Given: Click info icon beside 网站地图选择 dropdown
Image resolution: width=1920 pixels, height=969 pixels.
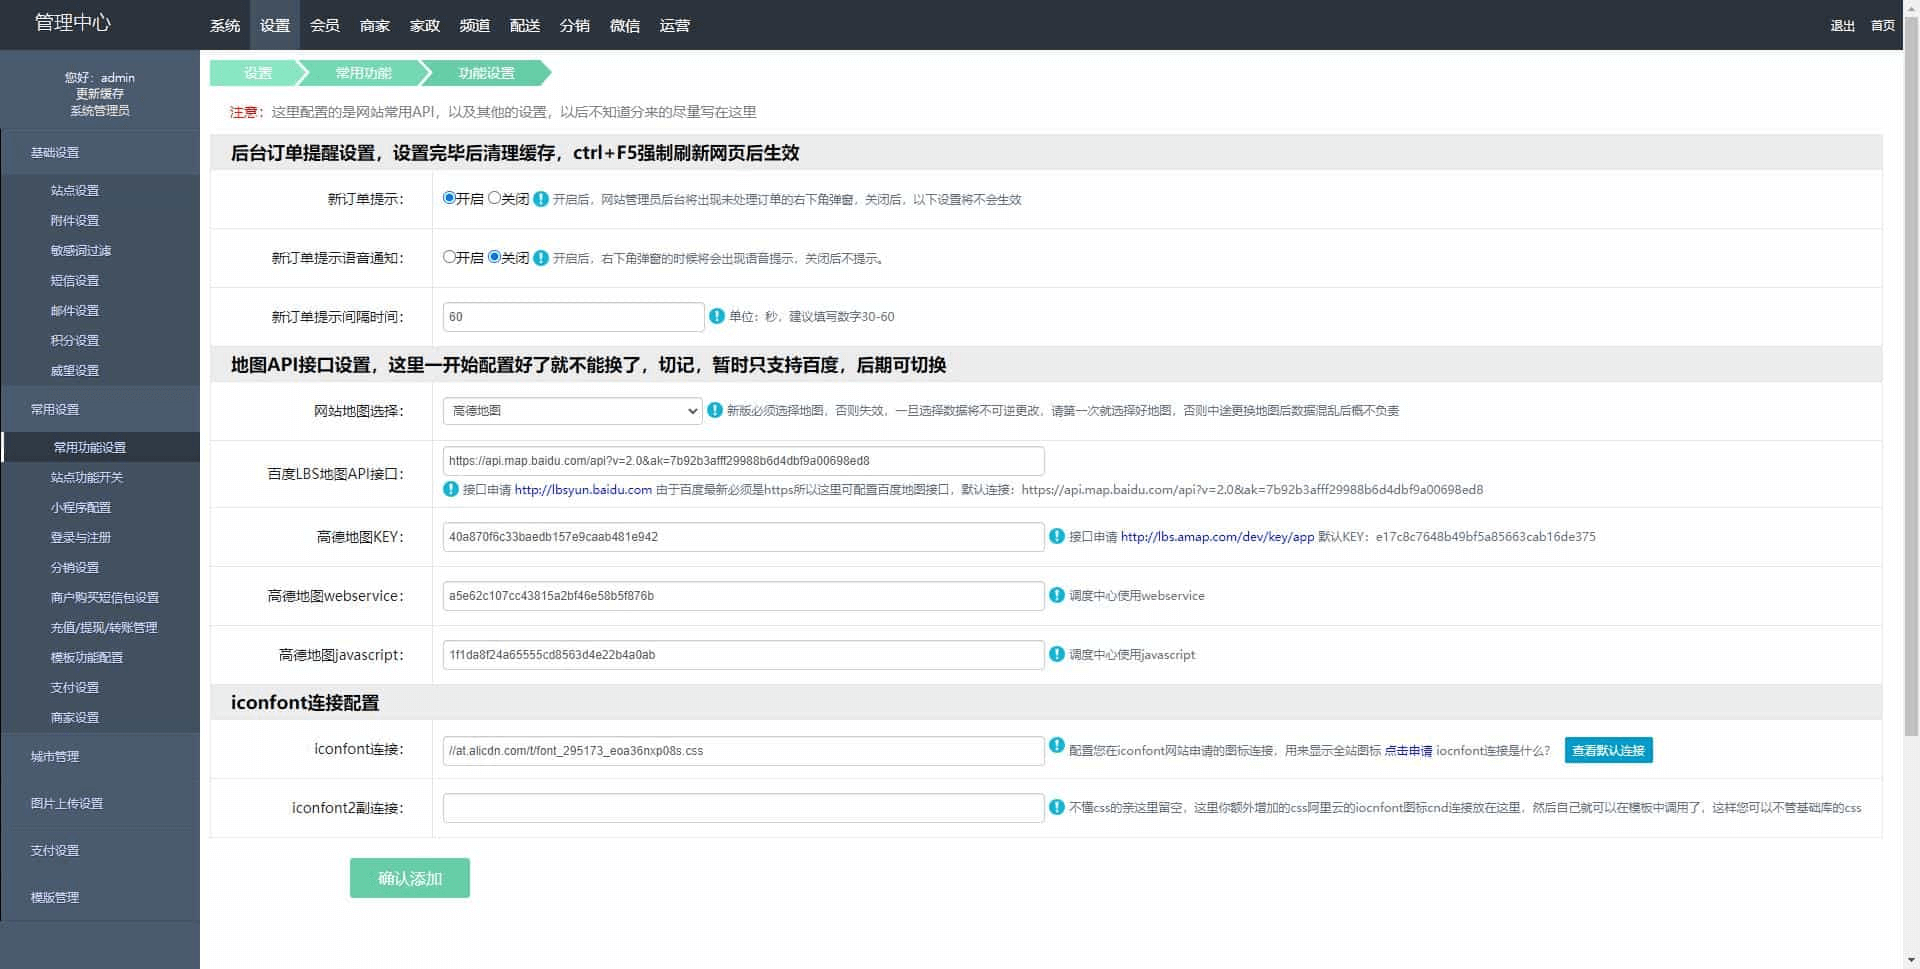Looking at the screenshot, I should [x=715, y=410].
